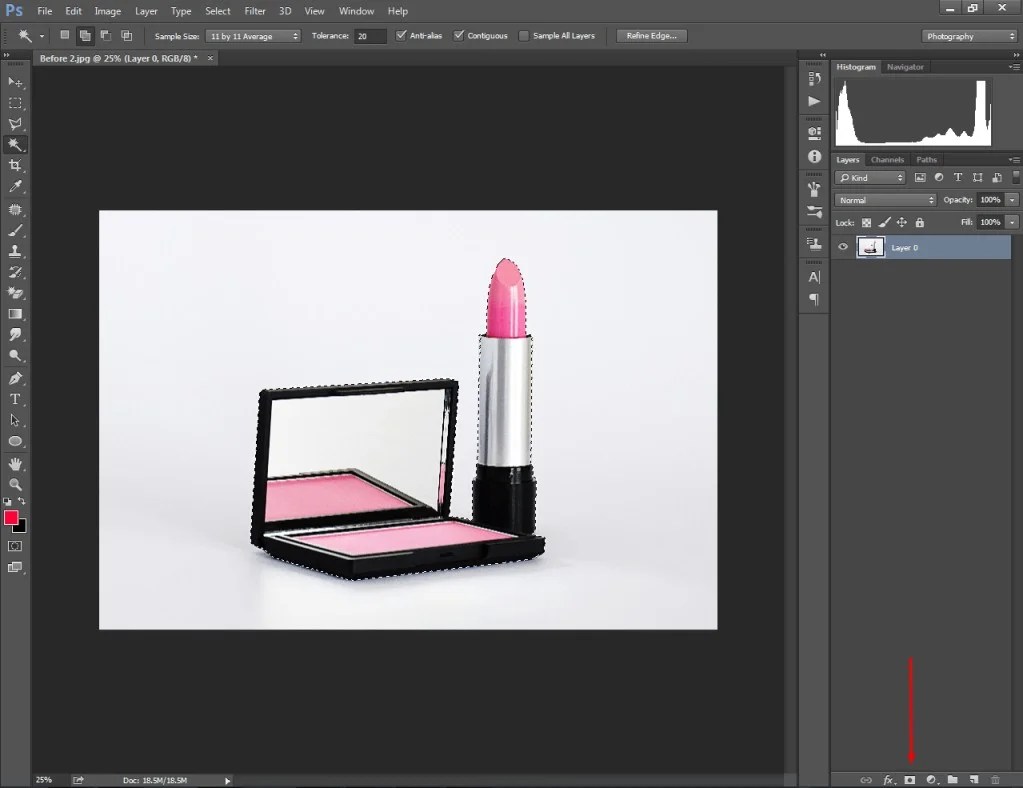Screen dimensions: 1023x788
Task: Open the Fill slider dropdown
Action: click(x=1012, y=222)
